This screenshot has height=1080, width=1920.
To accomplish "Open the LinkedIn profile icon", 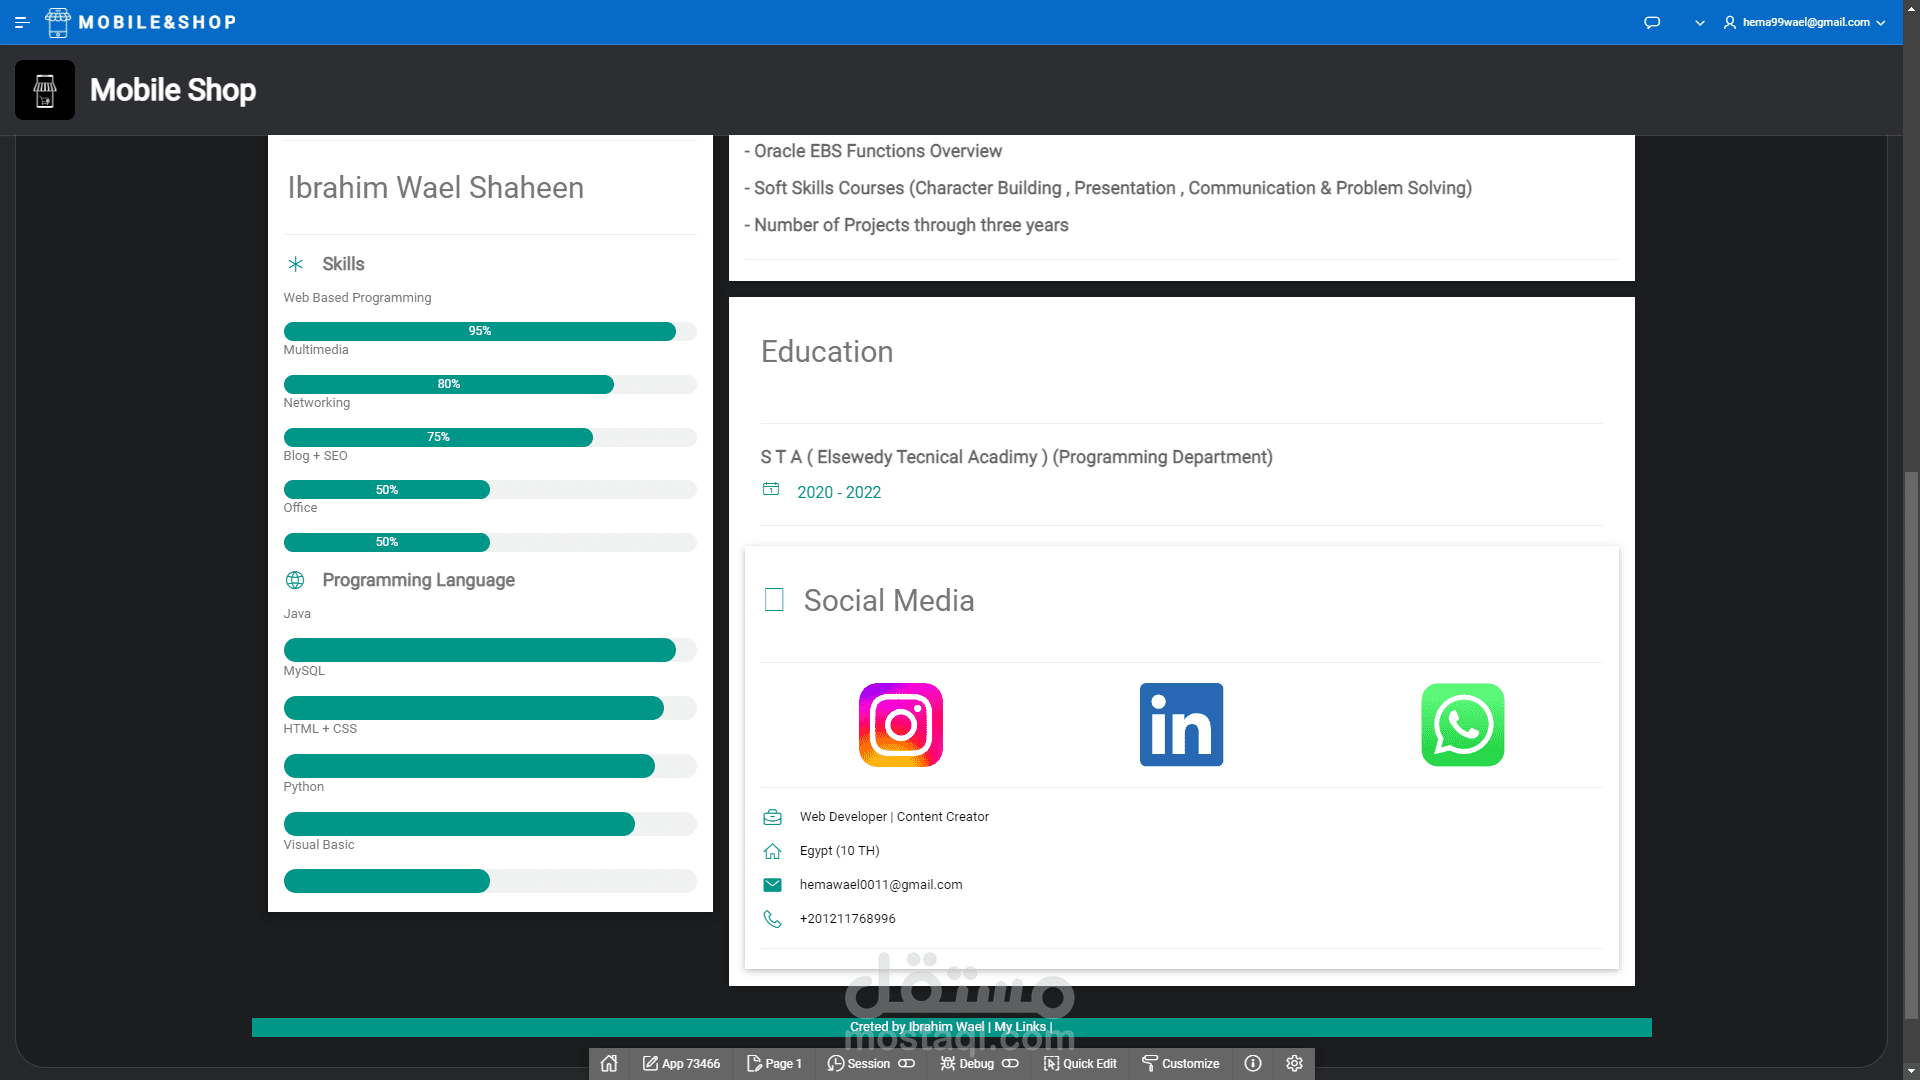I will click(1181, 725).
